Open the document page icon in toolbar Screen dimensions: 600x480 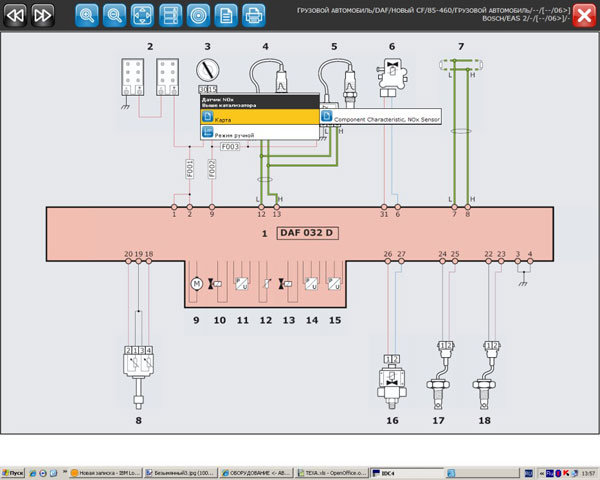pos(226,15)
